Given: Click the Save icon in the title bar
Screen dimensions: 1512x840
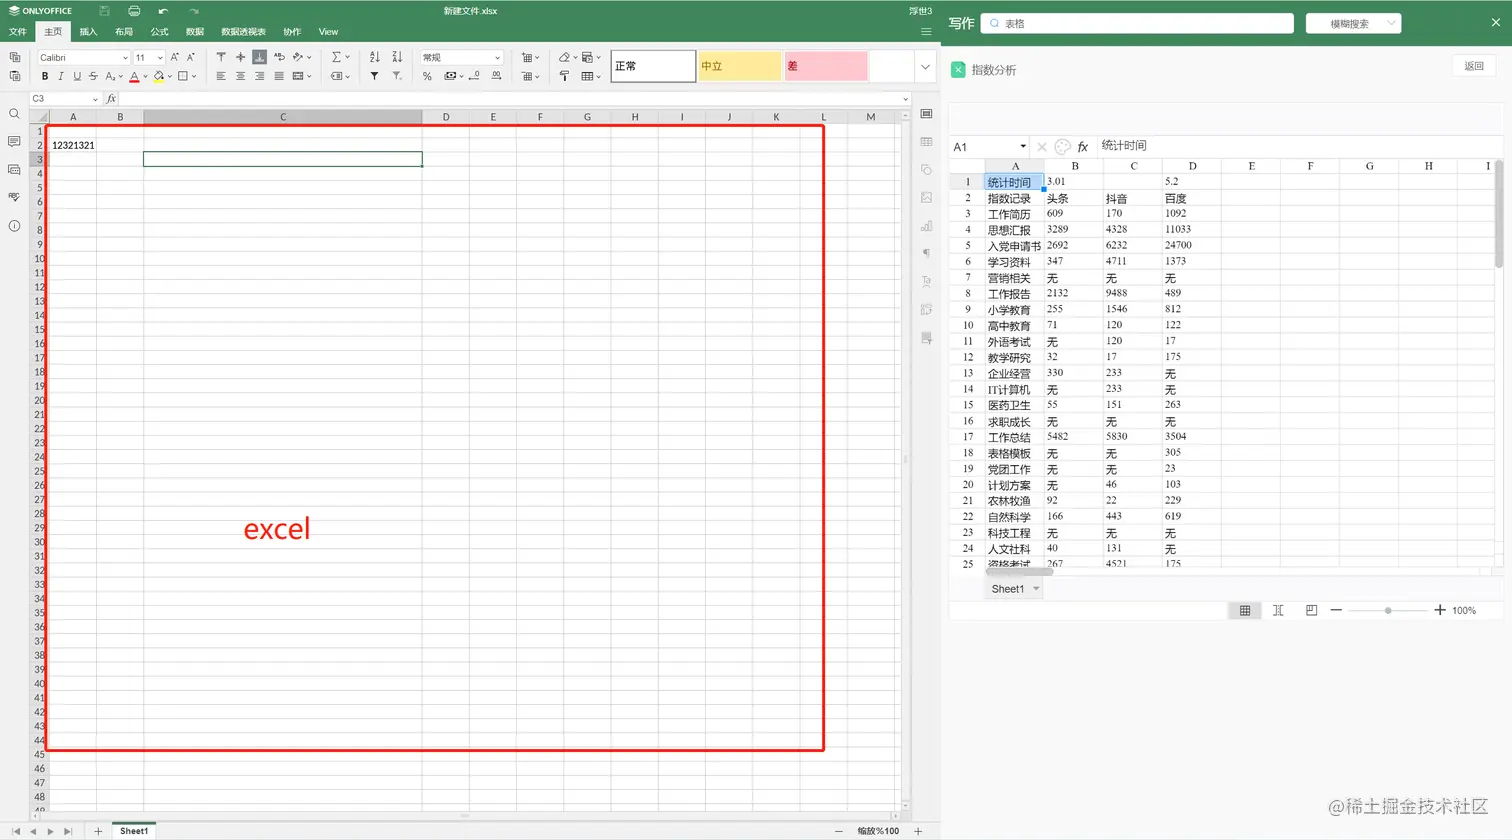Looking at the screenshot, I should 104,11.
